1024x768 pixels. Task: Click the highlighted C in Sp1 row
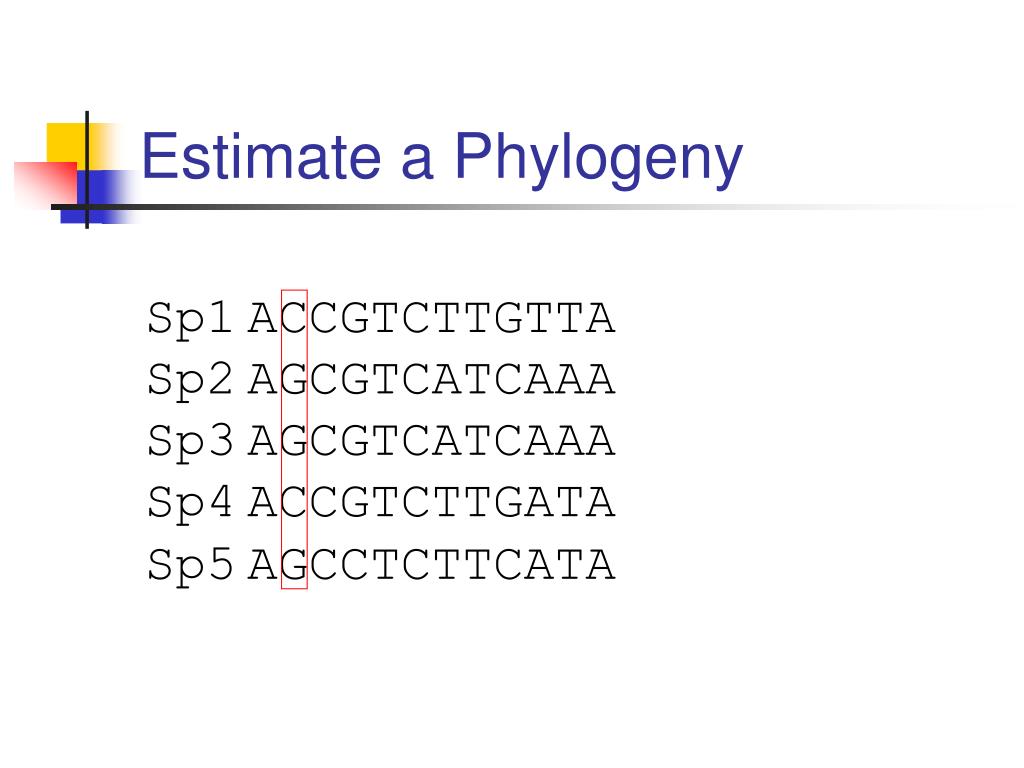(294, 319)
